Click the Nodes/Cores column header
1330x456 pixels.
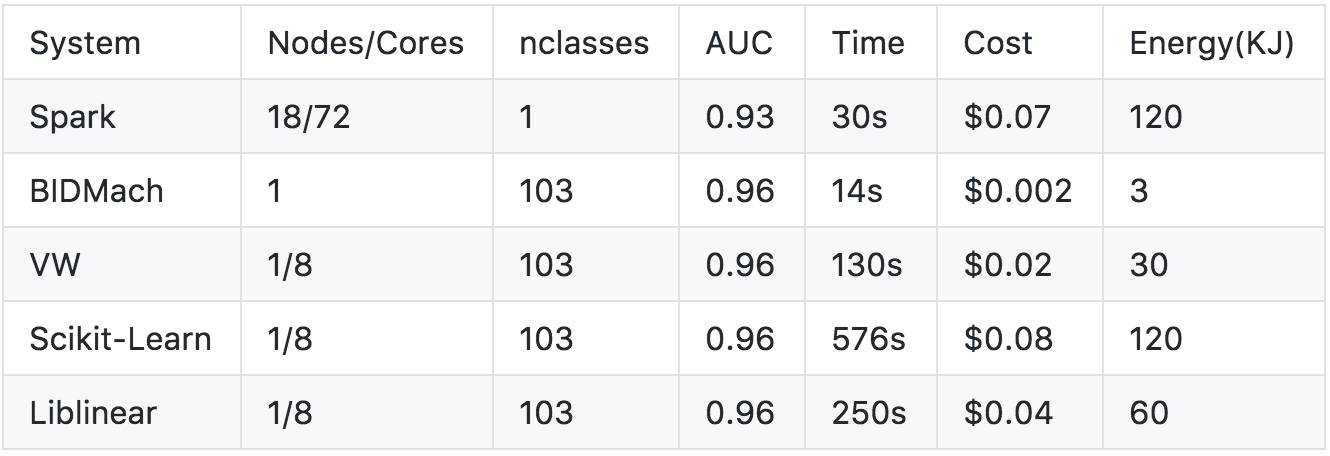tap(365, 43)
